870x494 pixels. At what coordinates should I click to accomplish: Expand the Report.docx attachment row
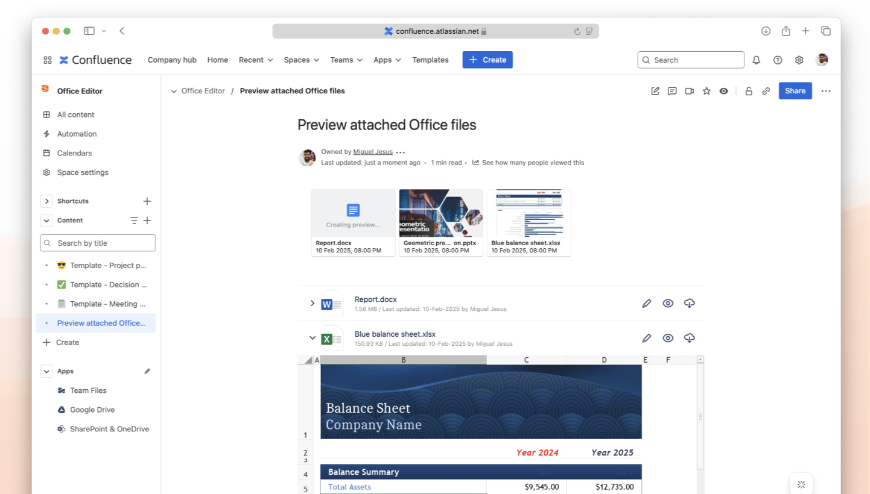click(312, 303)
